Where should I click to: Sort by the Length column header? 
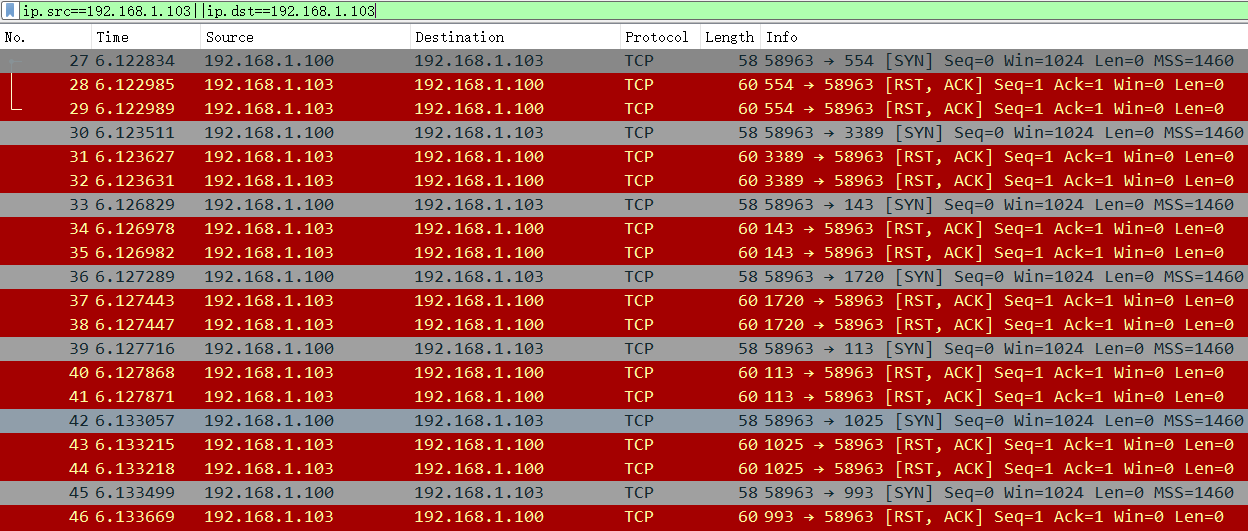pos(730,37)
